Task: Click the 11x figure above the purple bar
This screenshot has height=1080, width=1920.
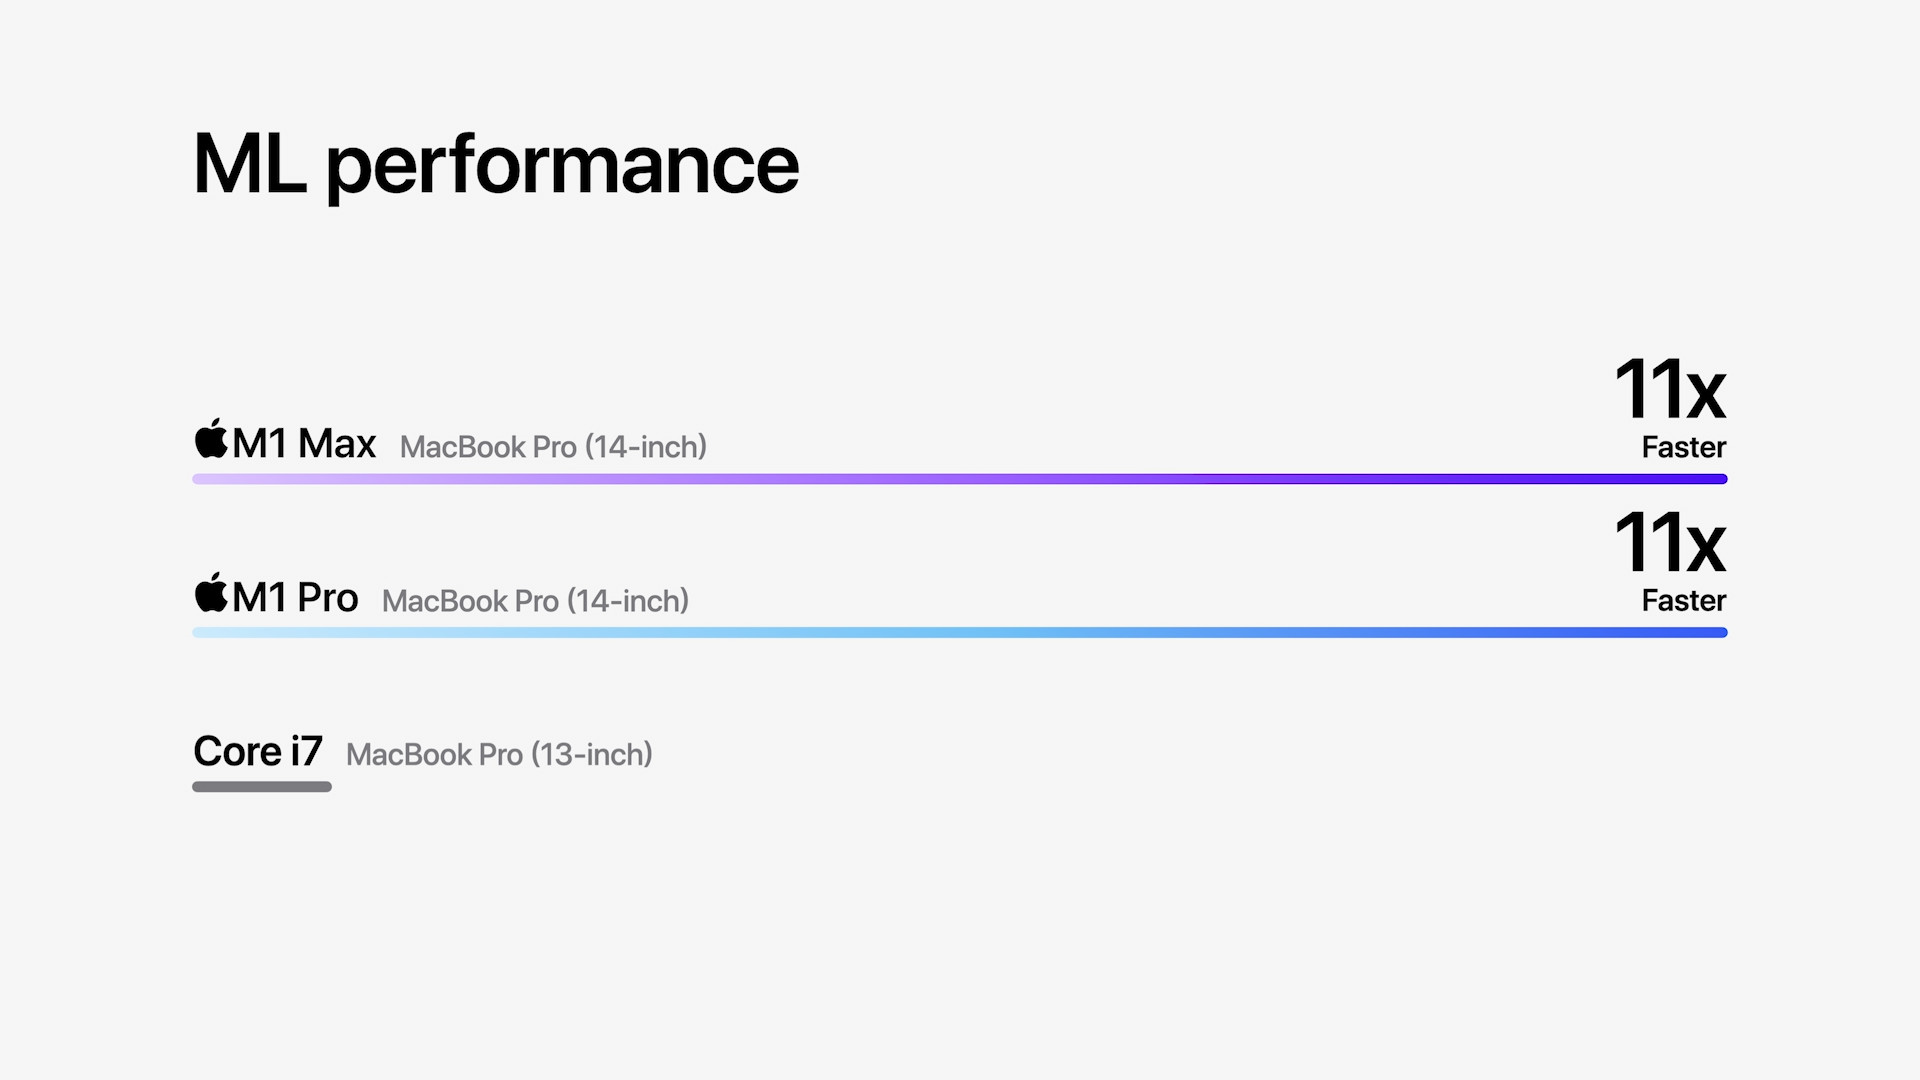Action: coord(1669,389)
